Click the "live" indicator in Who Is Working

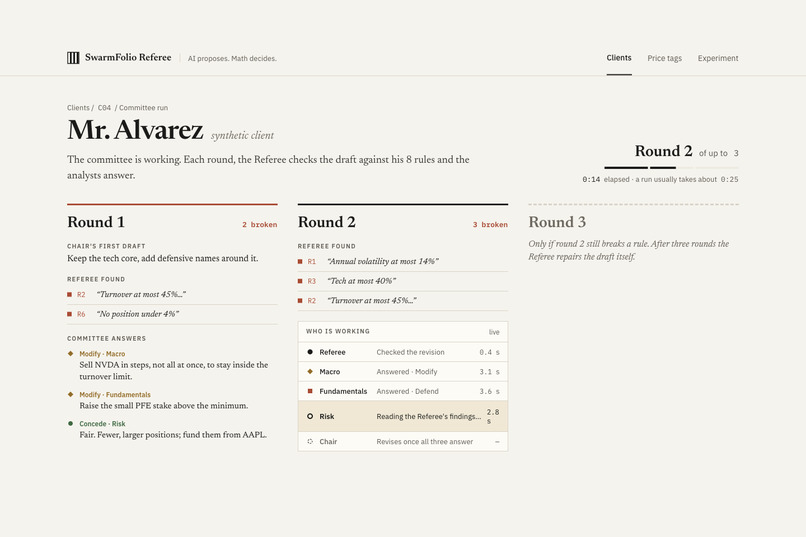[494, 332]
